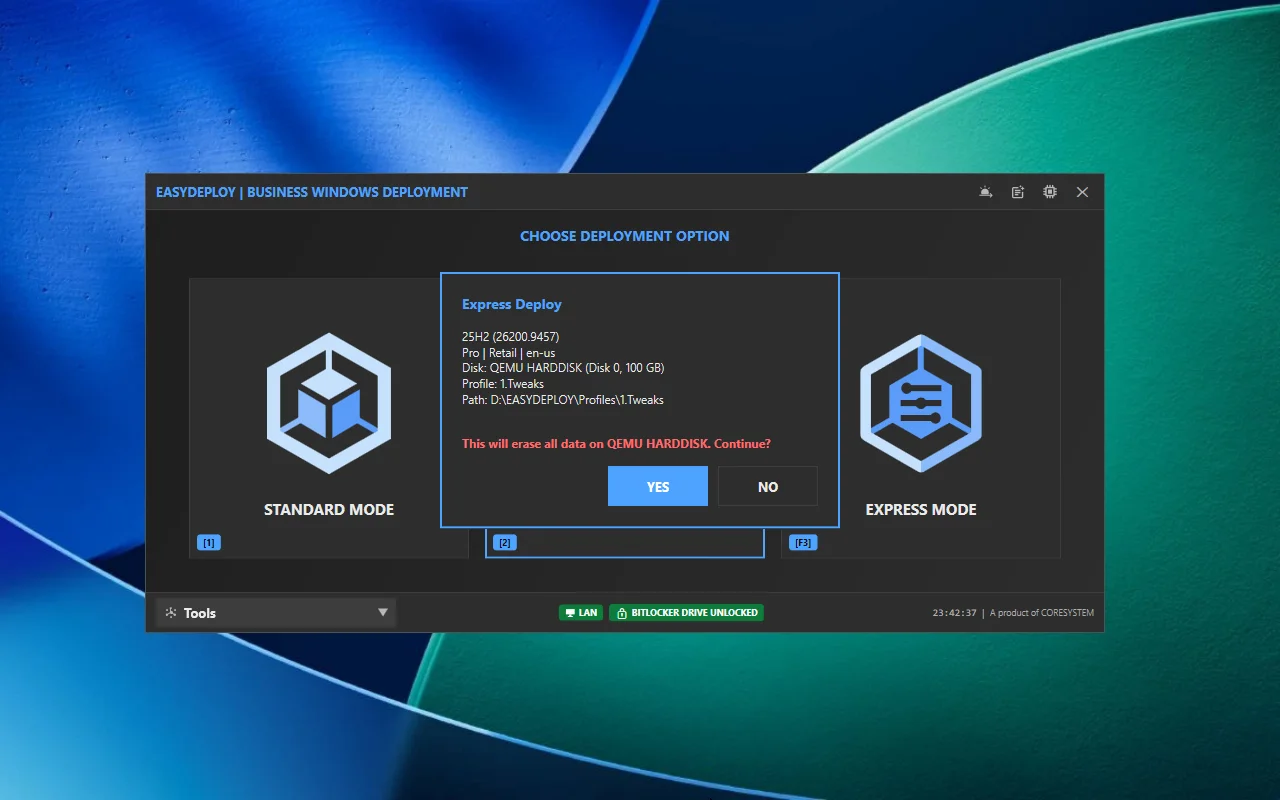The width and height of the screenshot is (1280, 800).
Task: Cancel the deployment with the NO button
Action: click(768, 486)
